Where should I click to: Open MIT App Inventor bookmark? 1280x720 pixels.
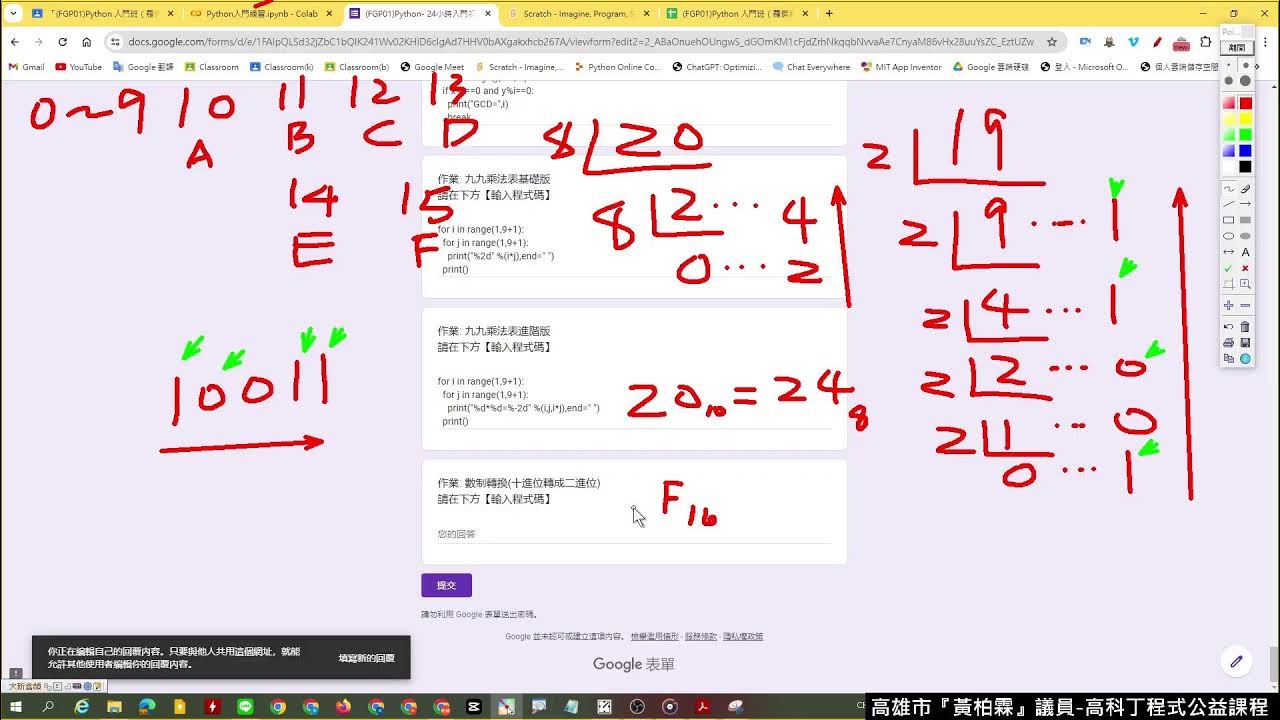click(x=901, y=67)
